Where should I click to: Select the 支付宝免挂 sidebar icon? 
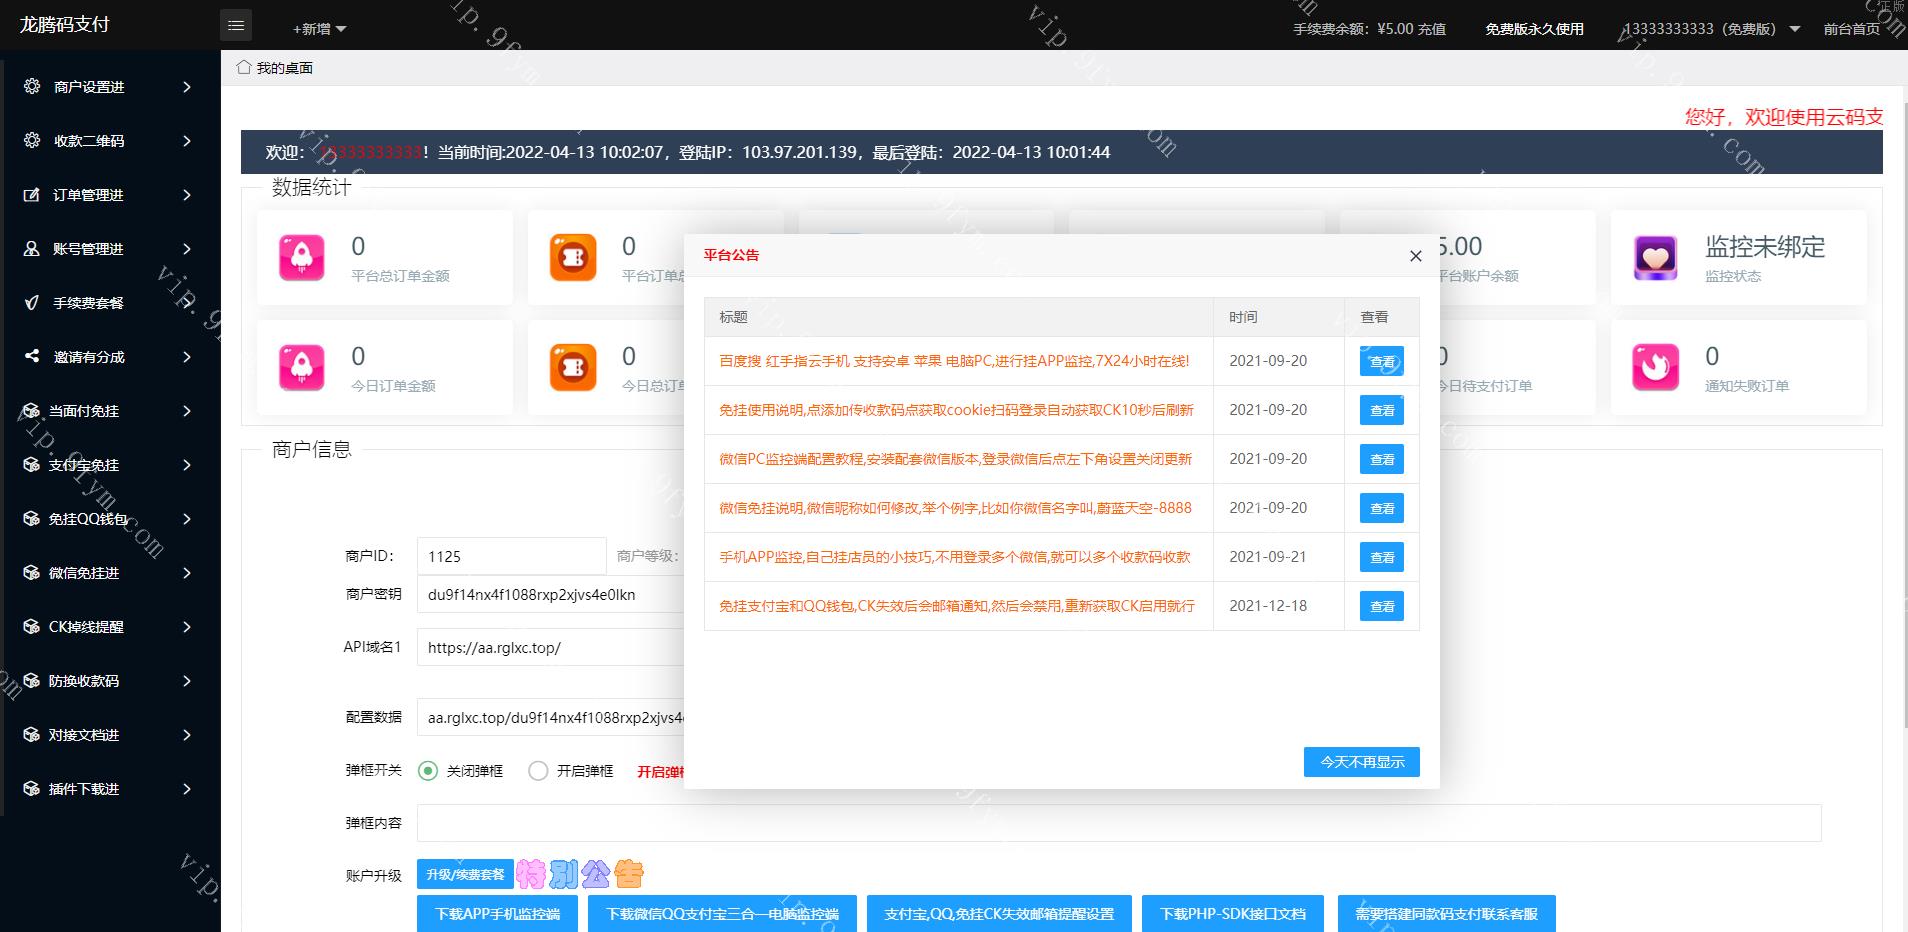click(32, 465)
